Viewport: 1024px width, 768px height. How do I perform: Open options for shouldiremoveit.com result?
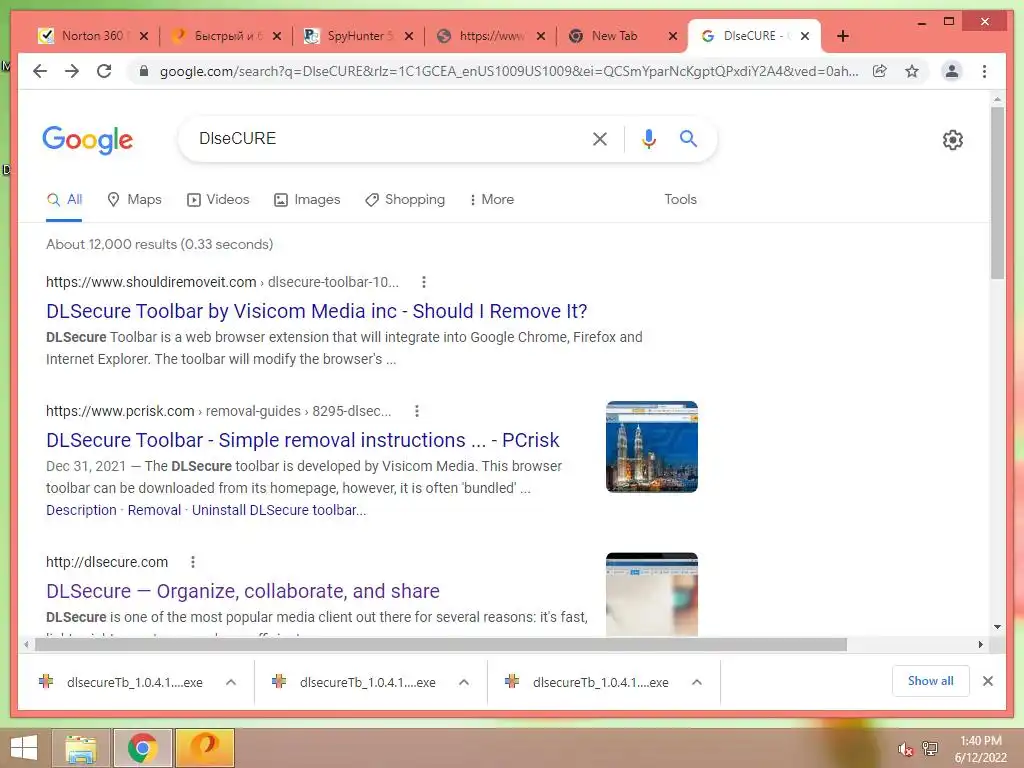click(424, 282)
